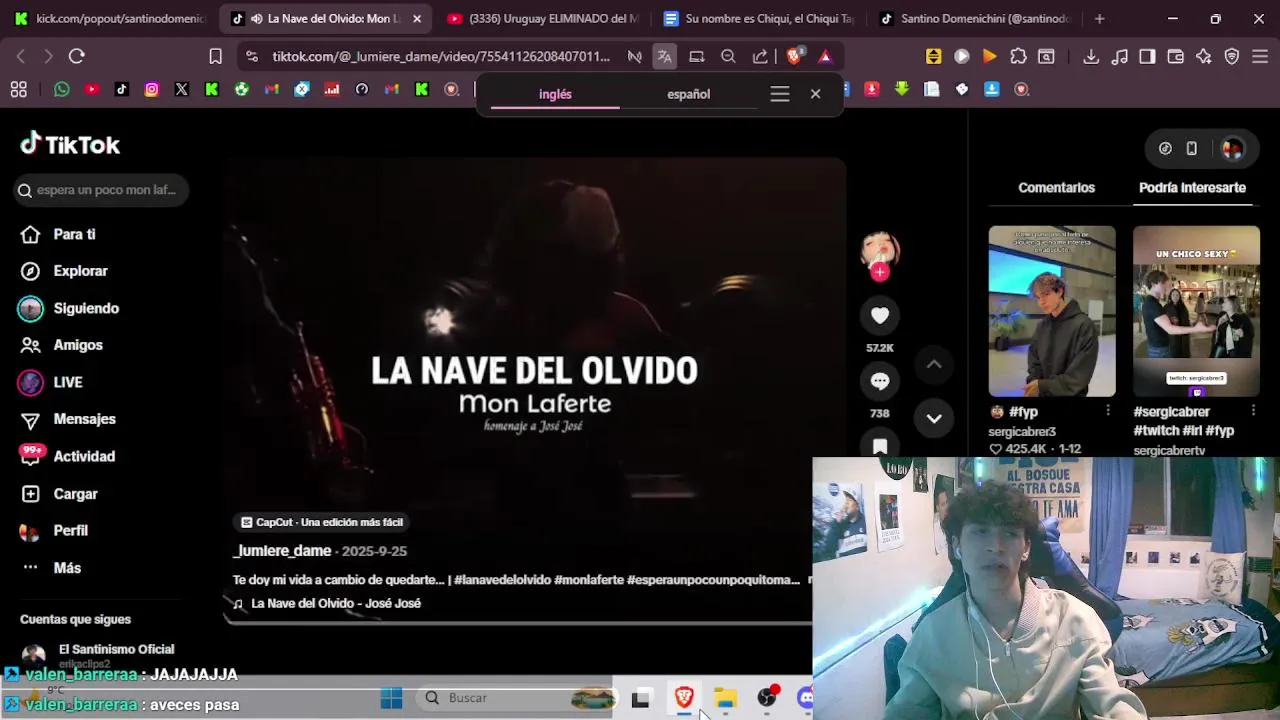Switch to the Su nombre es Chiqui document tab
This screenshot has width=1280, height=720.
[x=758, y=18]
